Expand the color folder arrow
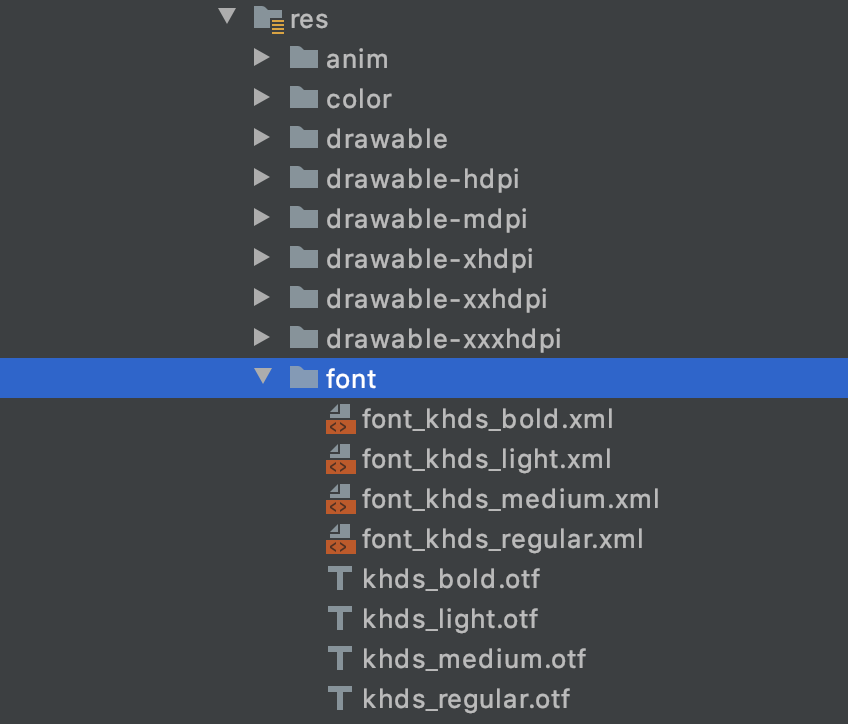 tap(262, 97)
